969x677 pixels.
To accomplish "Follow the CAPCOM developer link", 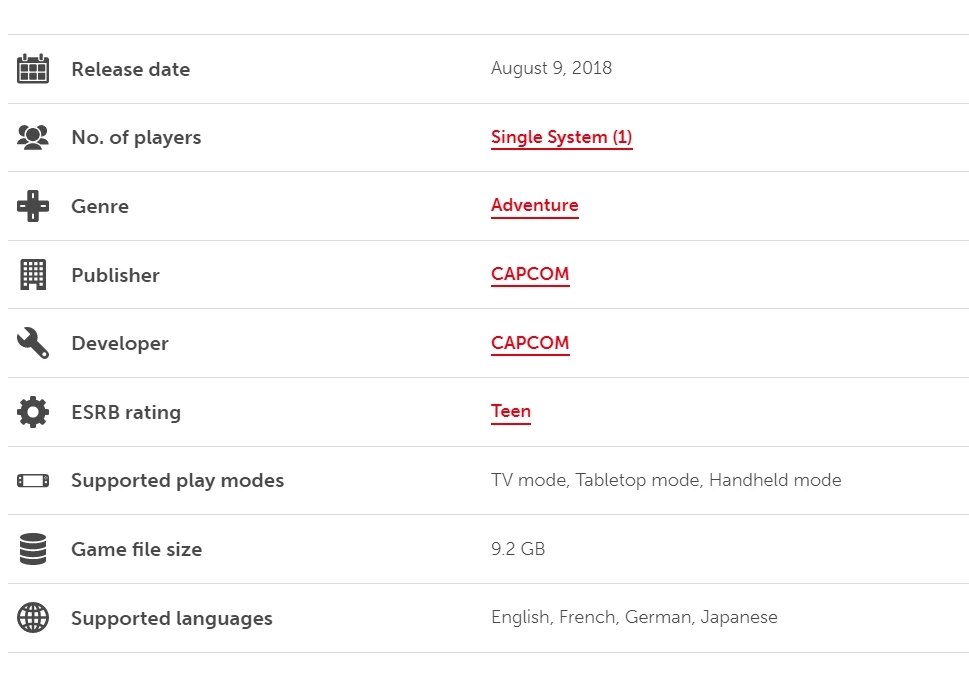I will pos(530,343).
